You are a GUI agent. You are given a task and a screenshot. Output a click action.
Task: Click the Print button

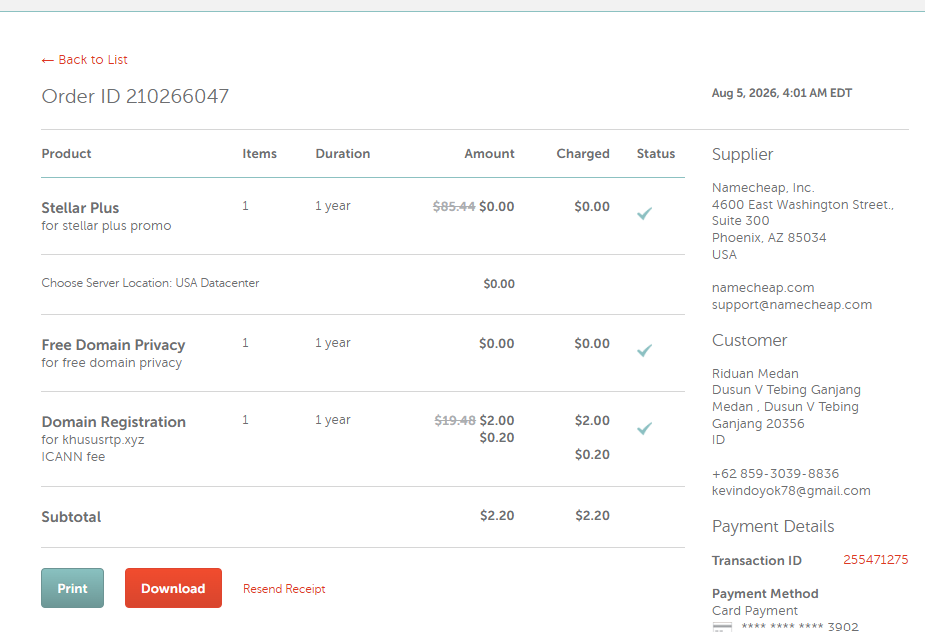(73, 588)
